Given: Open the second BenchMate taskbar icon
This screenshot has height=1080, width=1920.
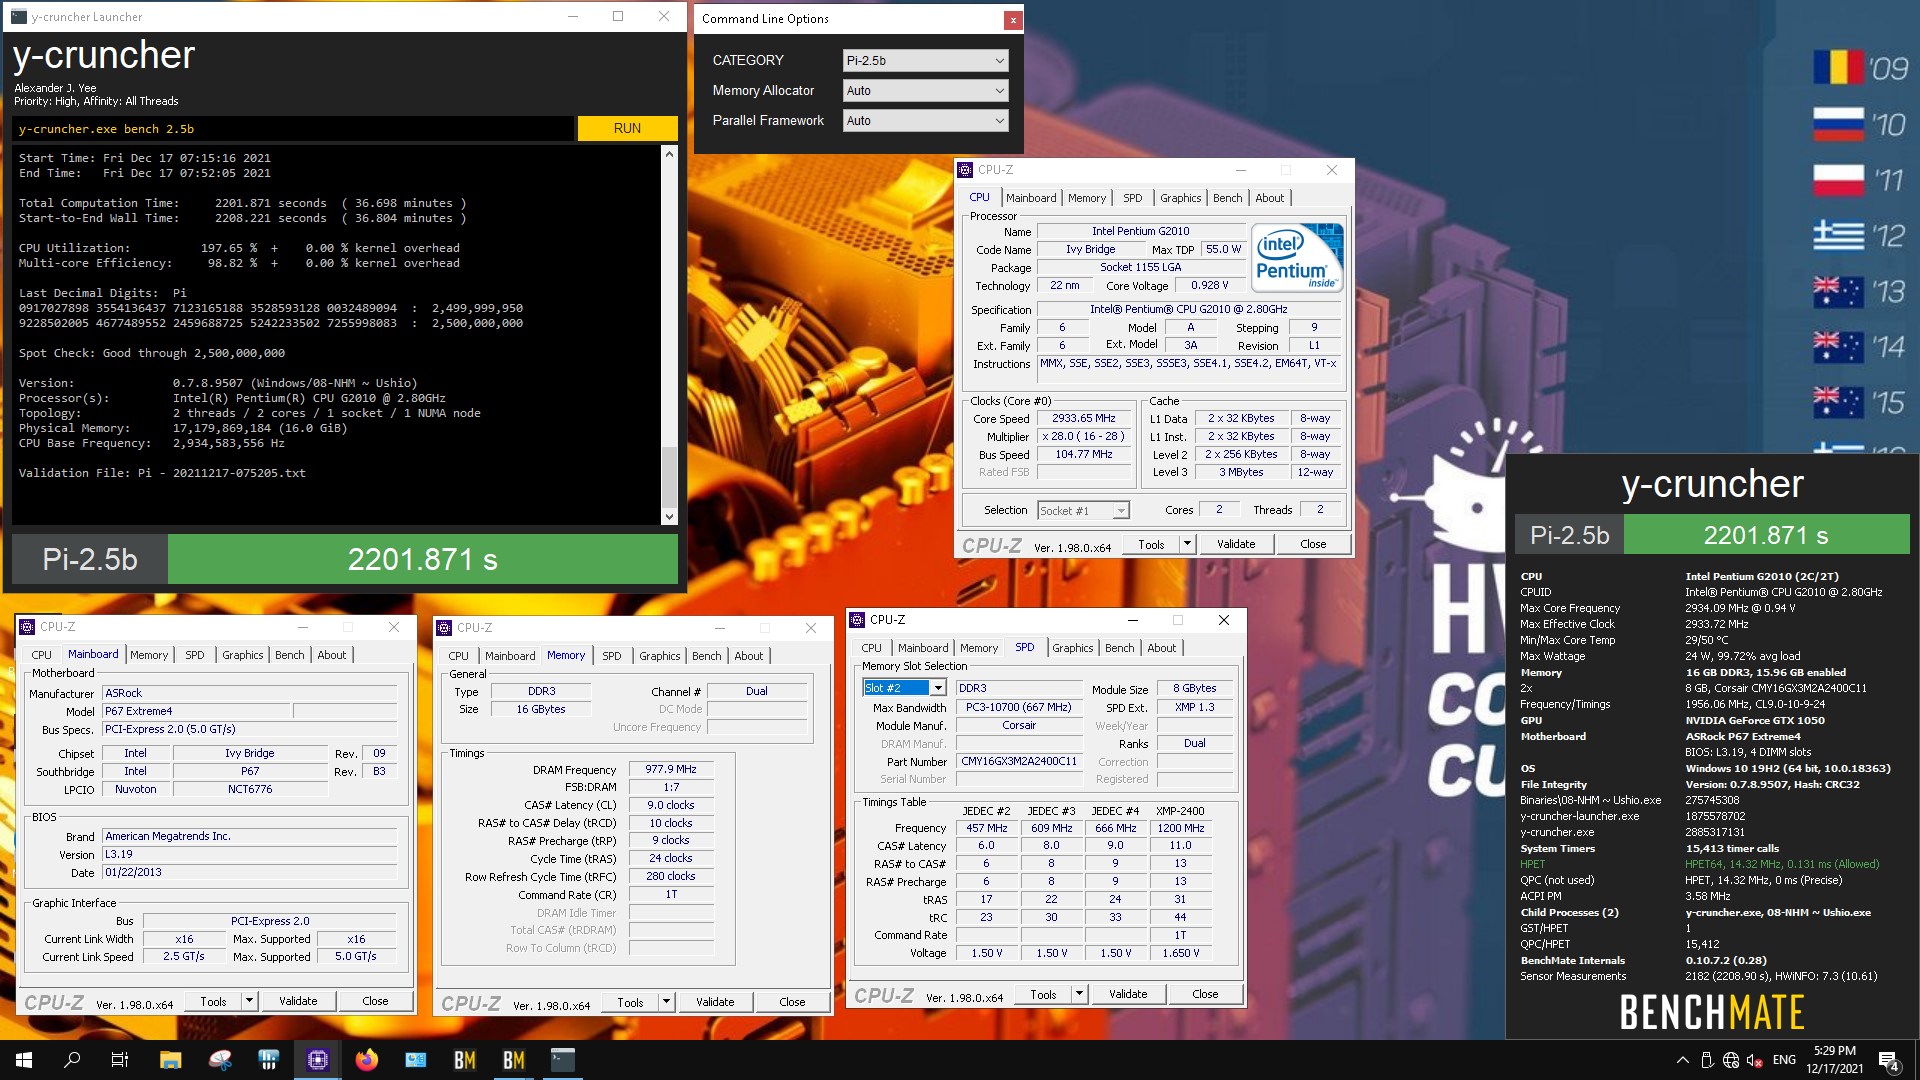Looking at the screenshot, I should pyautogui.click(x=514, y=1060).
